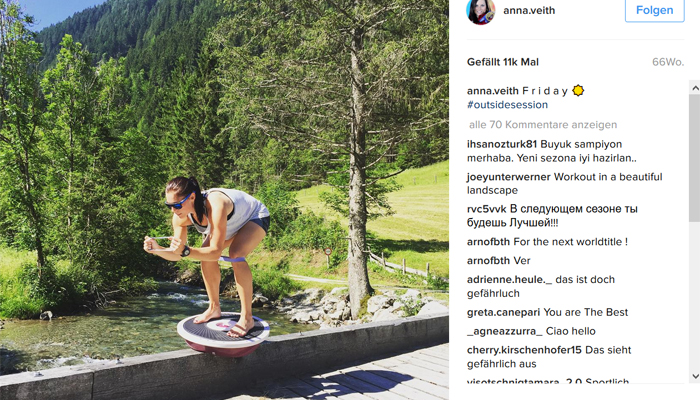Open joeyunterwerner's profile from comment
700x400 pixels.
tap(508, 177)
